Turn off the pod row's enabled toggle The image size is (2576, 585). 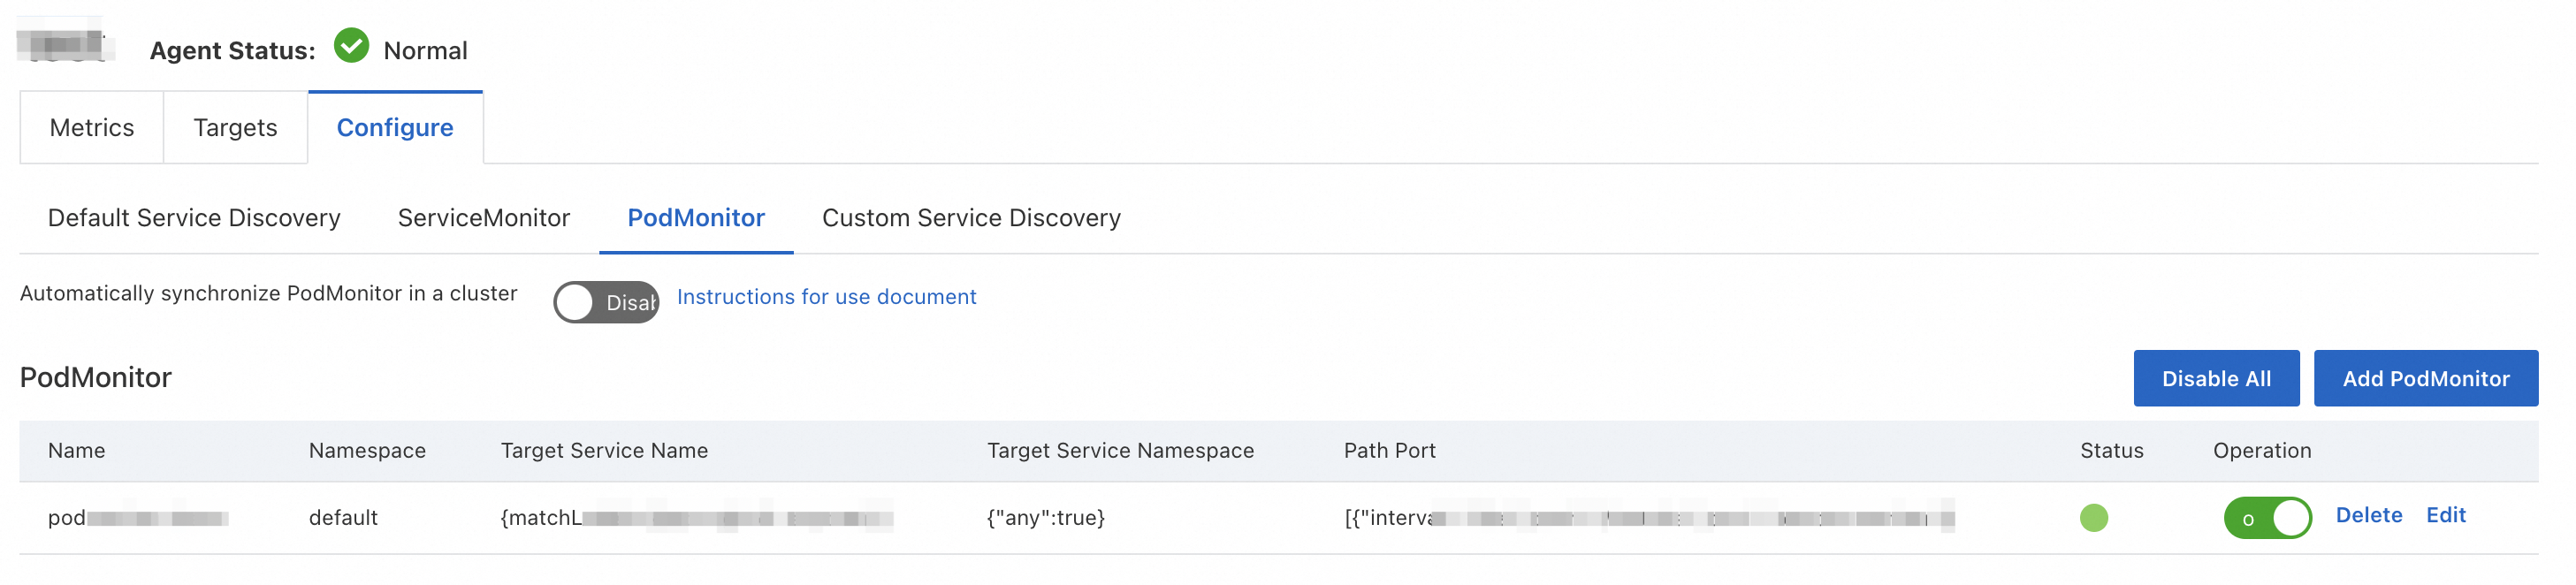[x=2267, y=518]
